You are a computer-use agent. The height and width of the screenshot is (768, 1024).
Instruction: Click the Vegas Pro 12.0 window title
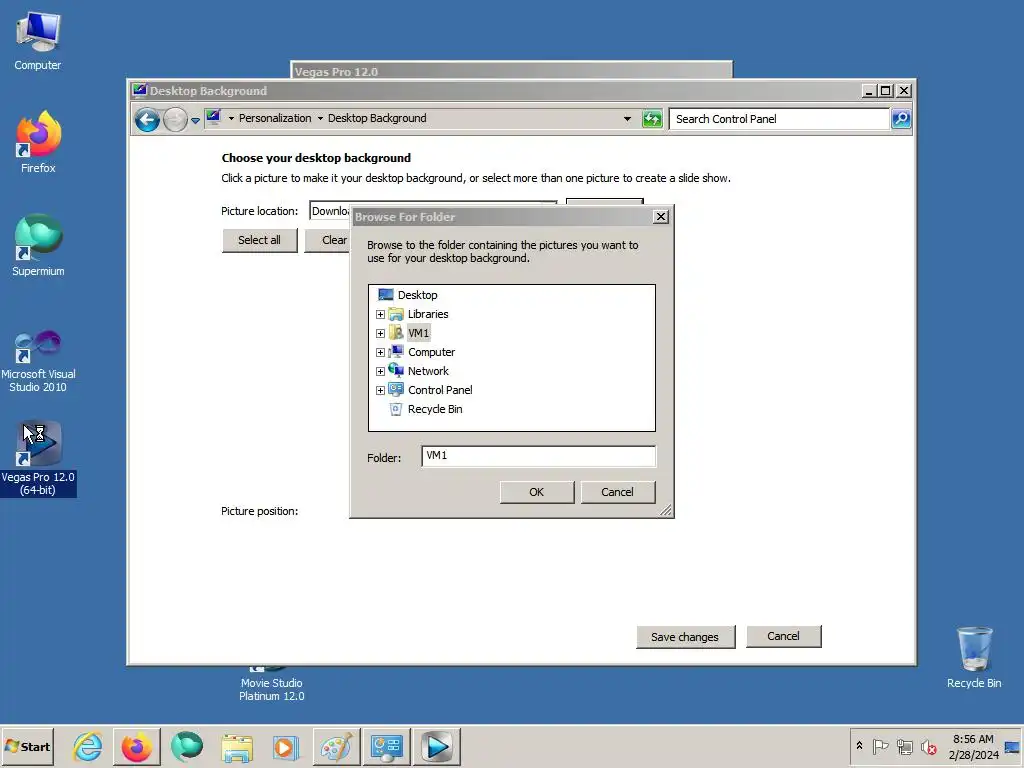point(336,72)
